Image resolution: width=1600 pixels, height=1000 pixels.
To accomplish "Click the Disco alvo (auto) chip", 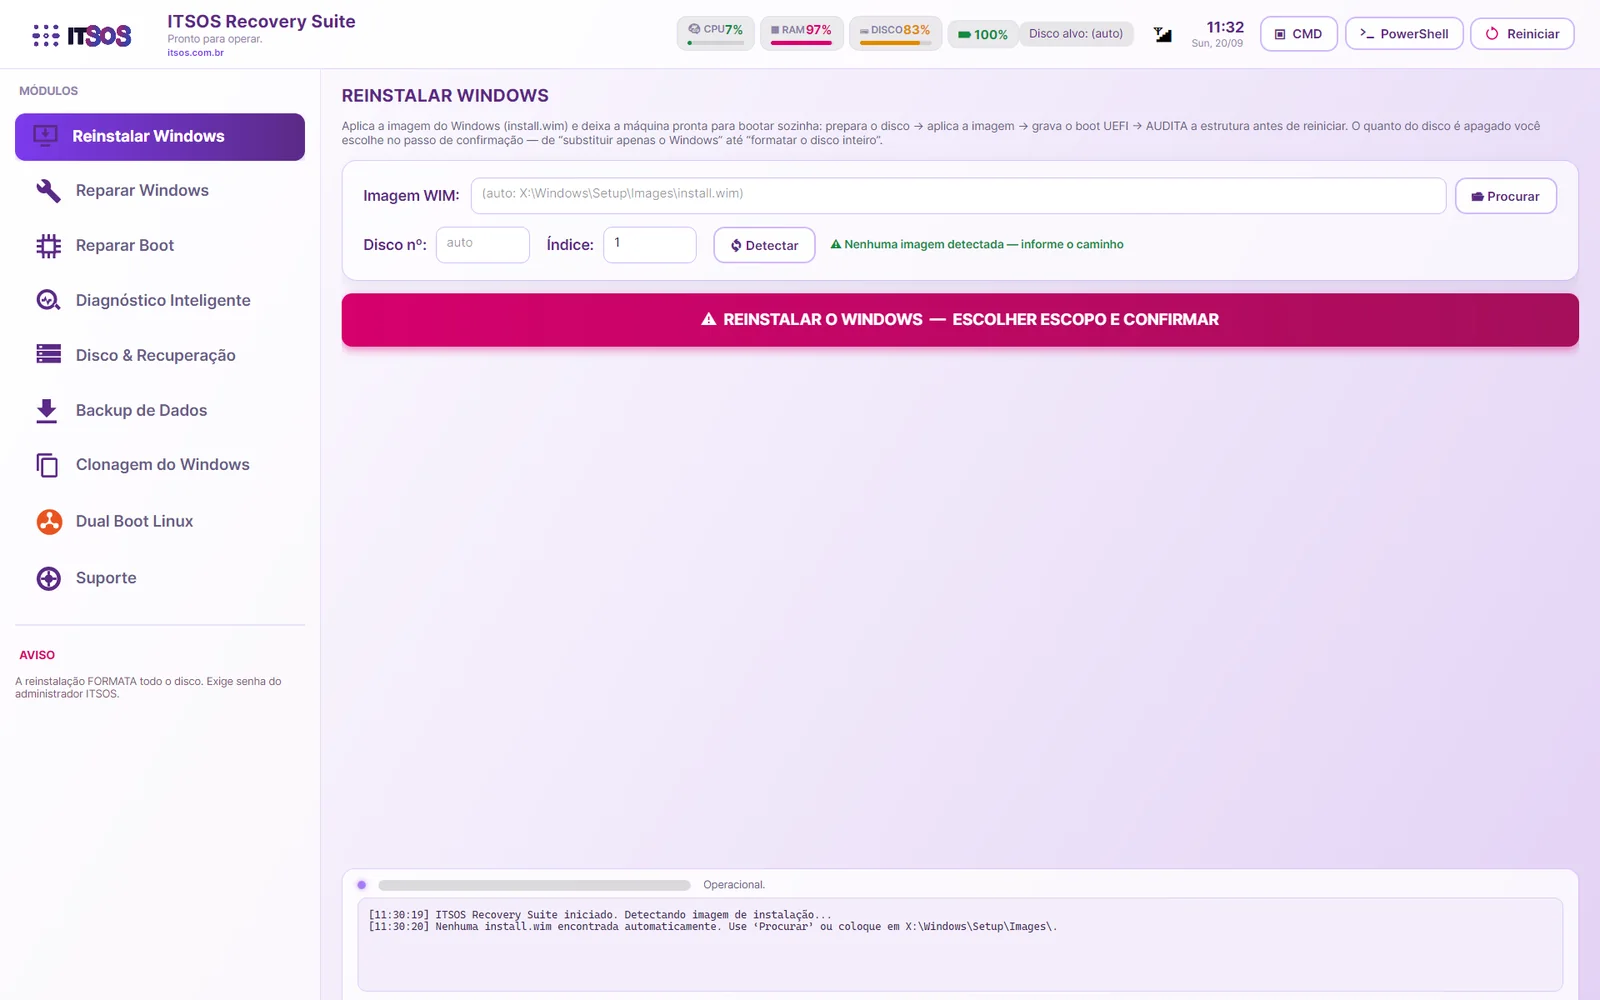I will (1076, 34).
